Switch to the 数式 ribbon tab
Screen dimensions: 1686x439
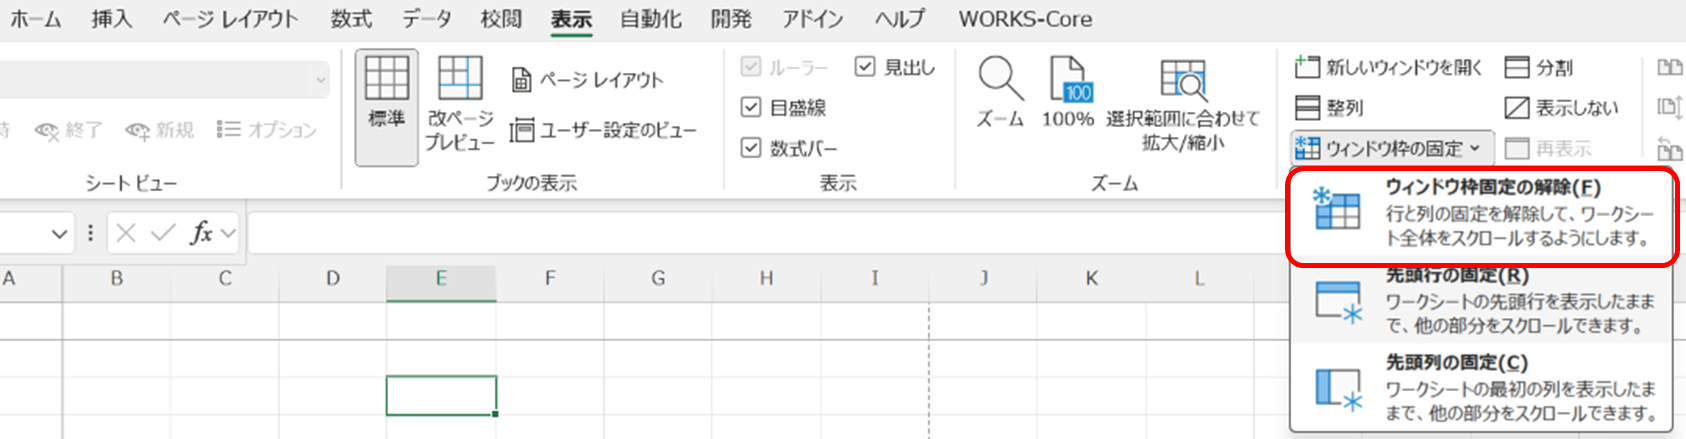[x=351, y=19]
